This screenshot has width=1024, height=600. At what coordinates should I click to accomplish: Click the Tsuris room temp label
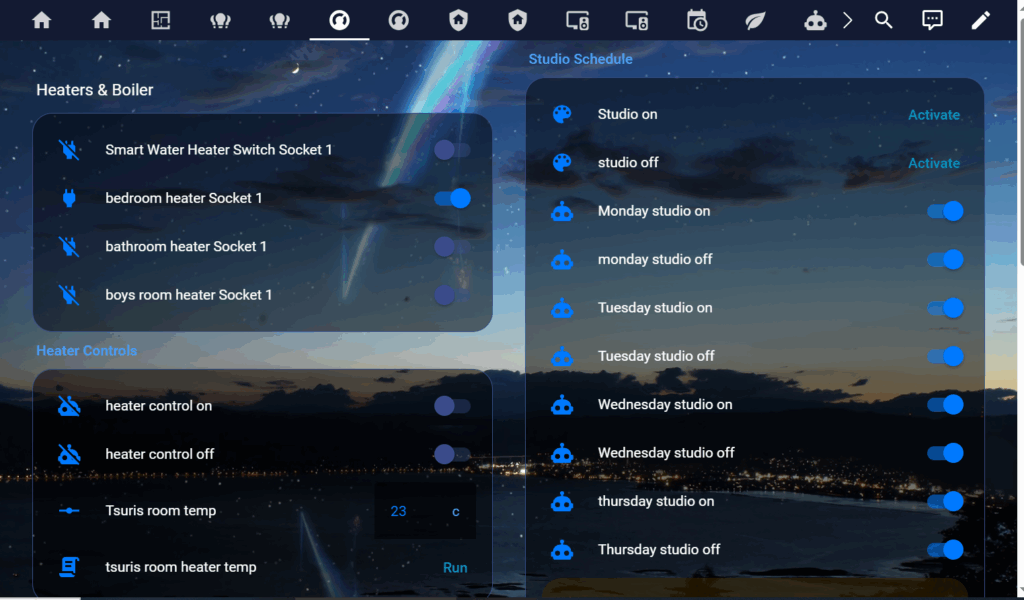161,511
